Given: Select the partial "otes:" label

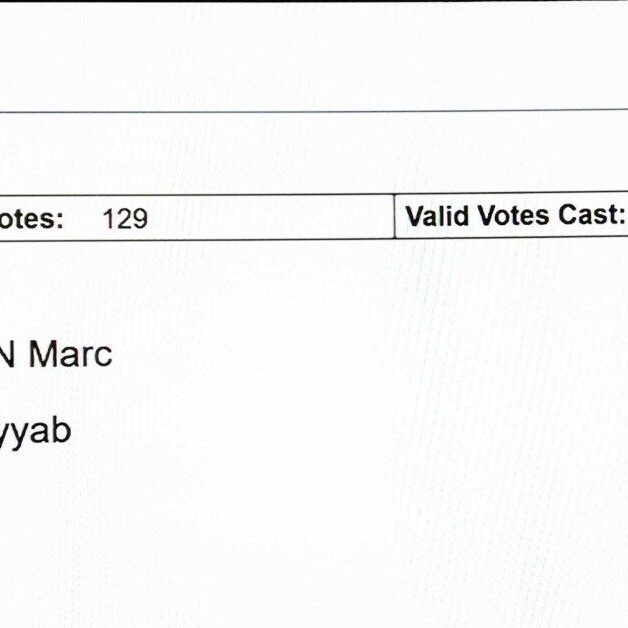Looking at the screenshot, I should pos(31,219).
